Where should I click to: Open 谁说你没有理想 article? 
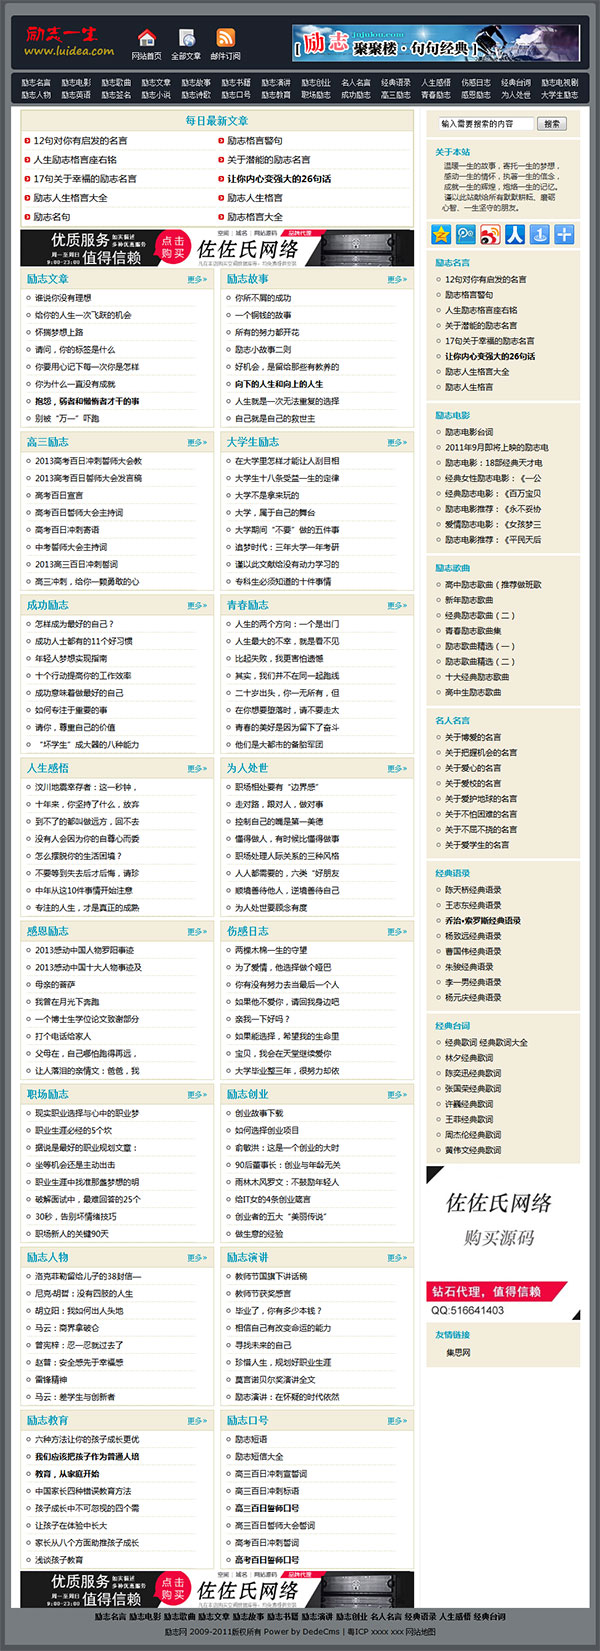[63, 298]
